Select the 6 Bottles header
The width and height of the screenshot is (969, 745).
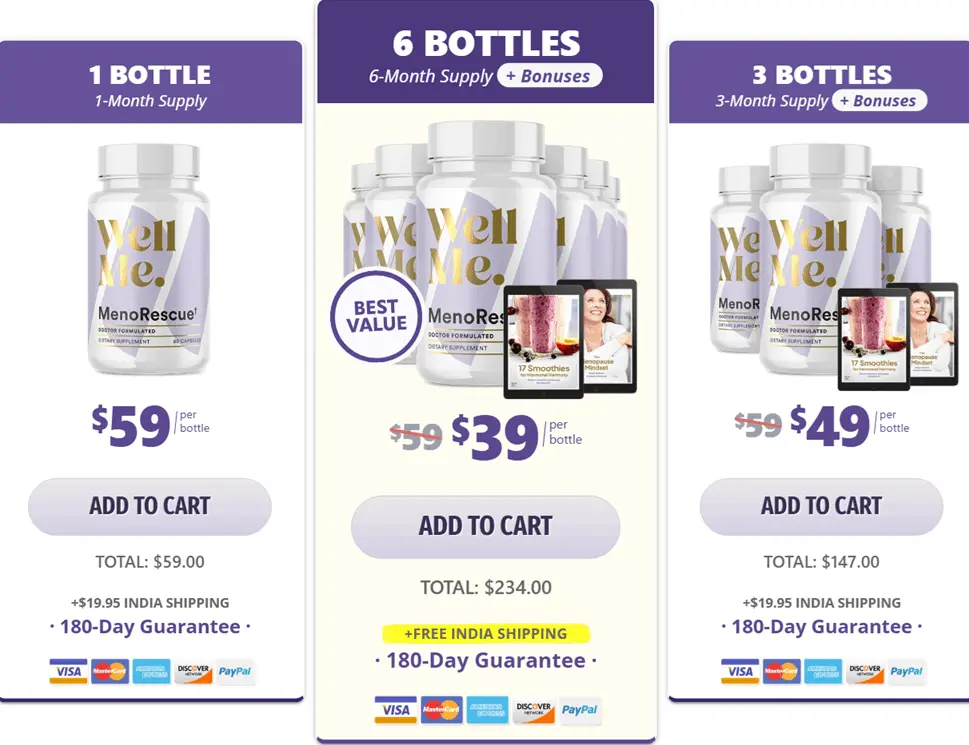(486, 52)
